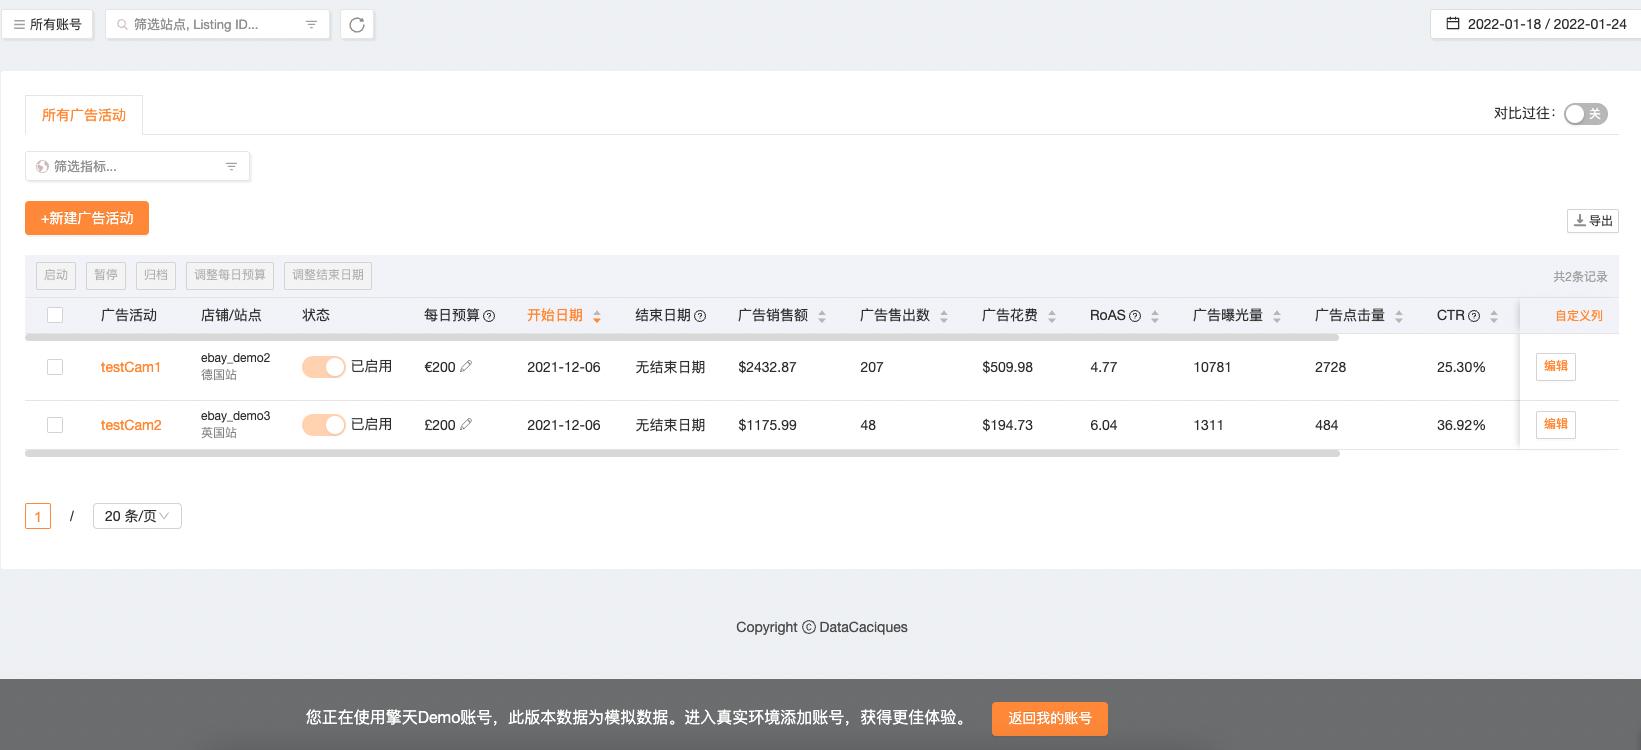Click the 暂停 bulk action button
This screenshot has height=750, width=1641.
tap(105, 275)
